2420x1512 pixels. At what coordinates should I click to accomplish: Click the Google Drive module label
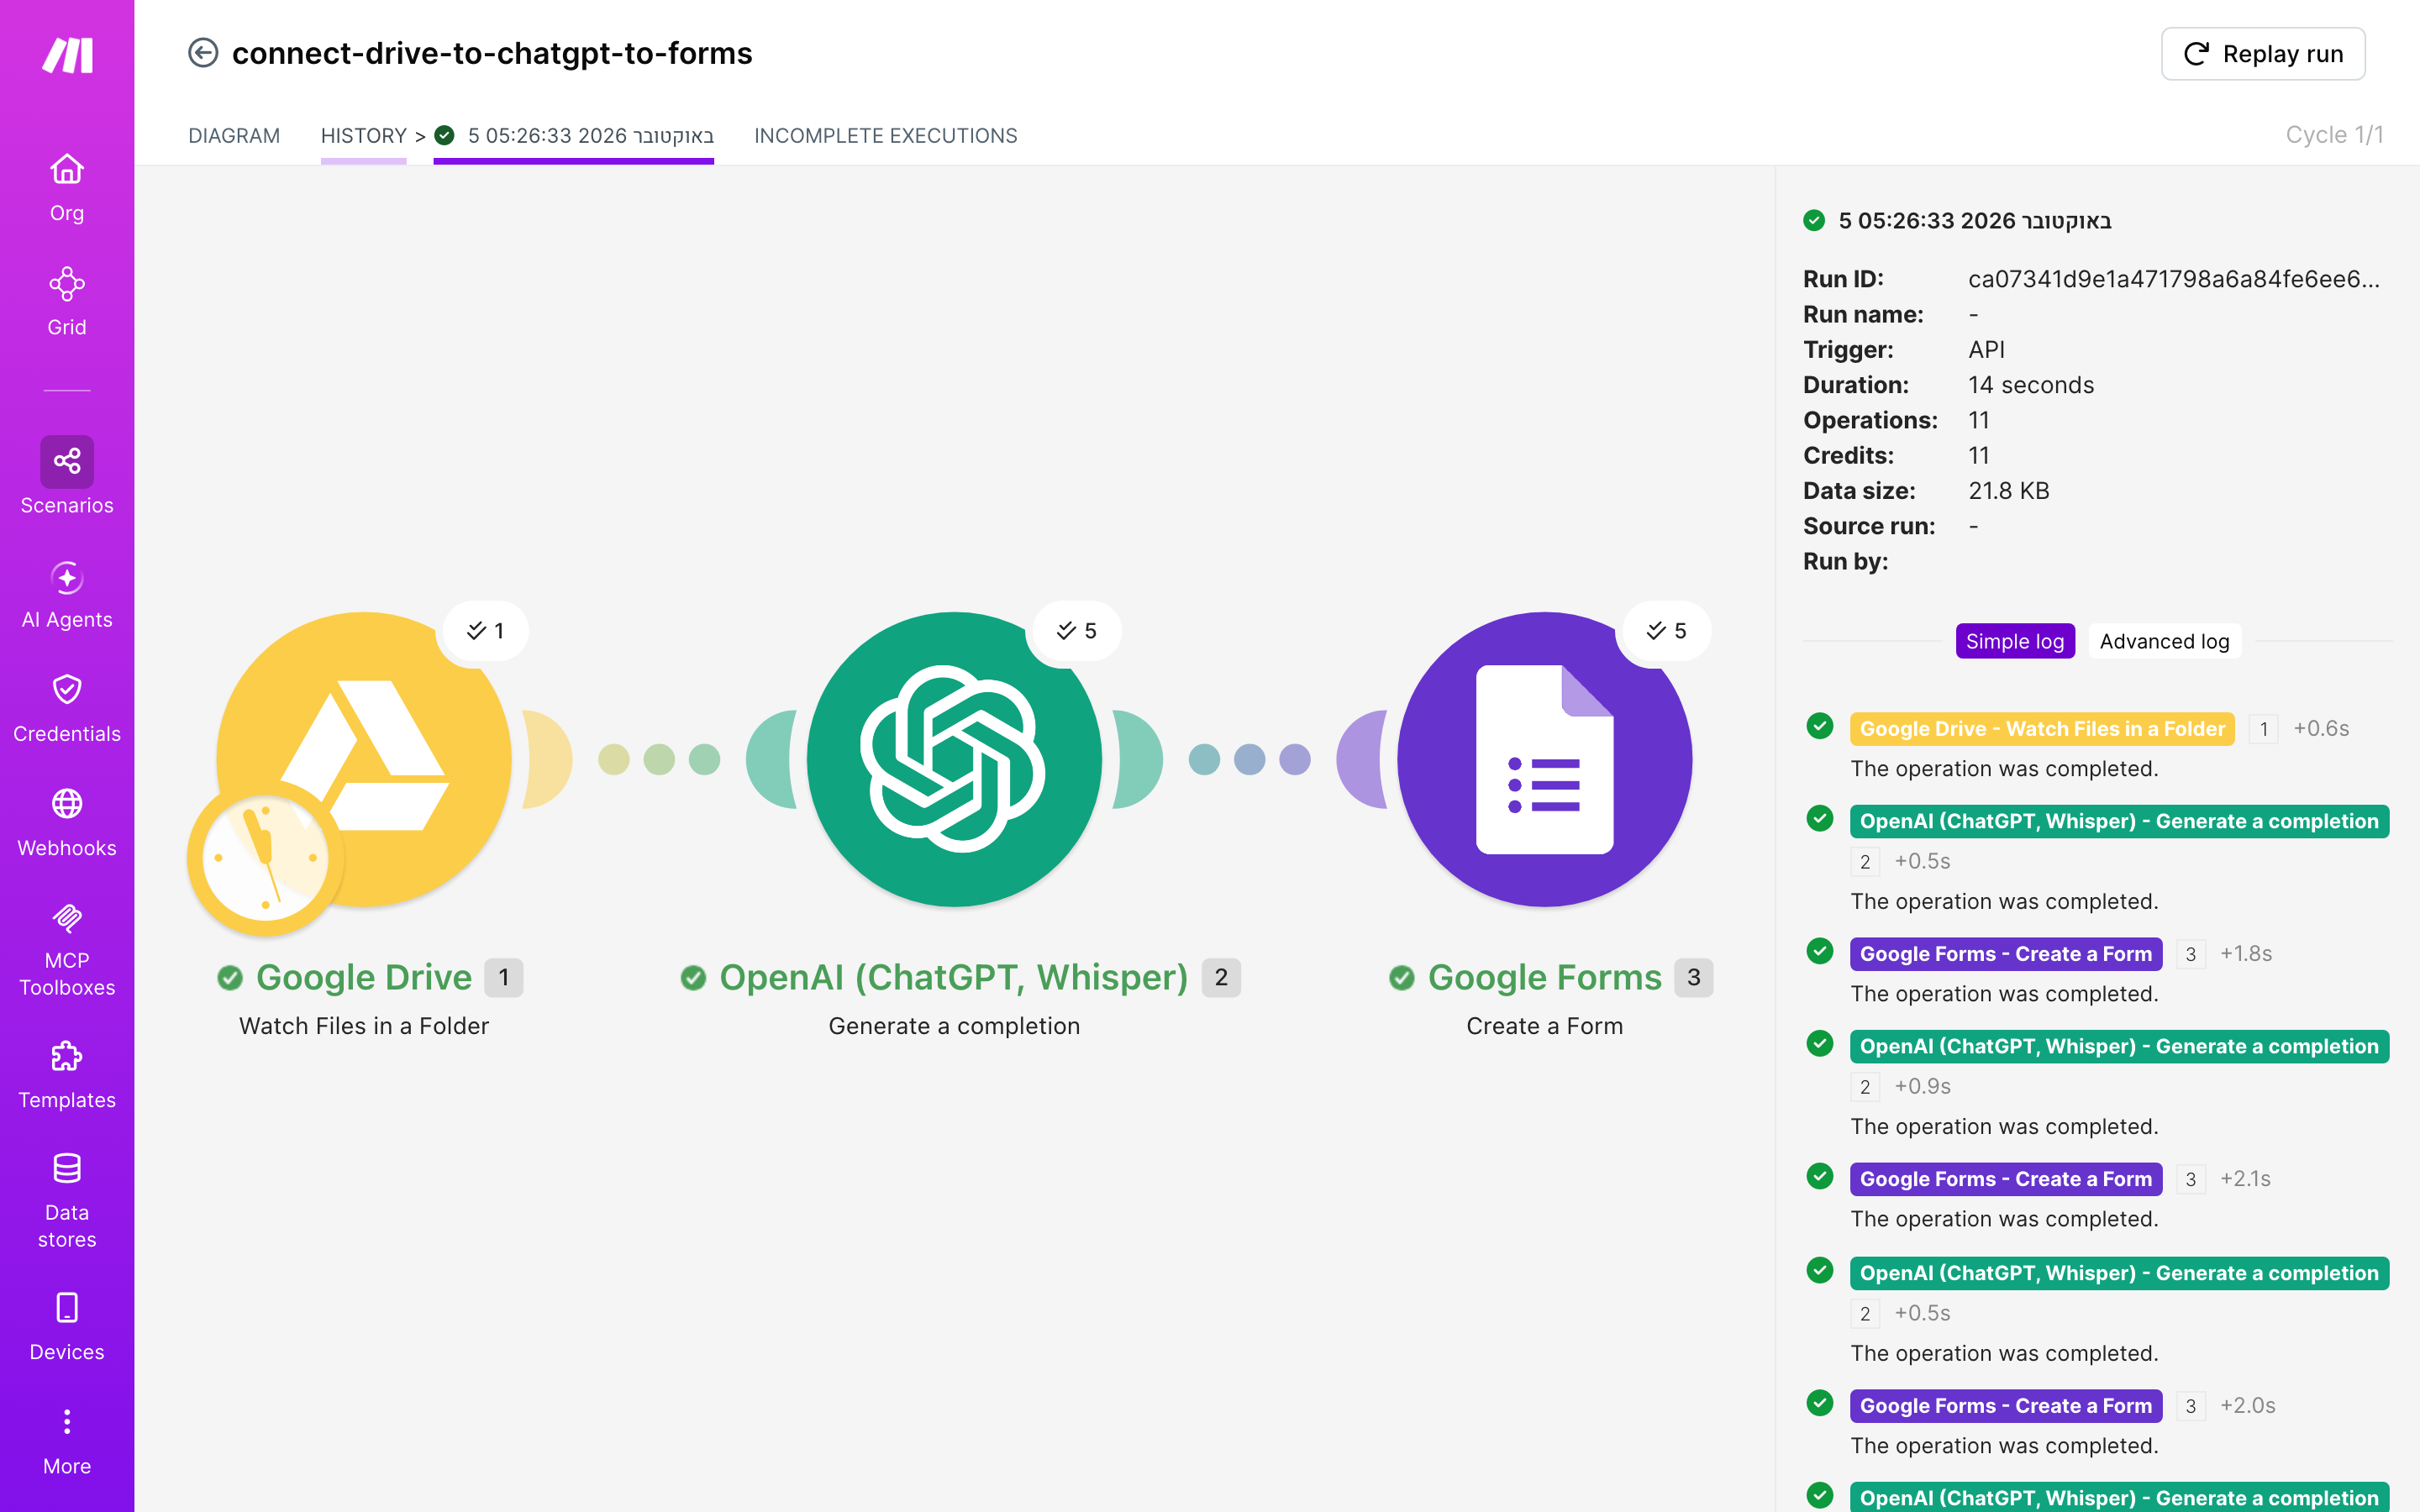click(364, 977)
